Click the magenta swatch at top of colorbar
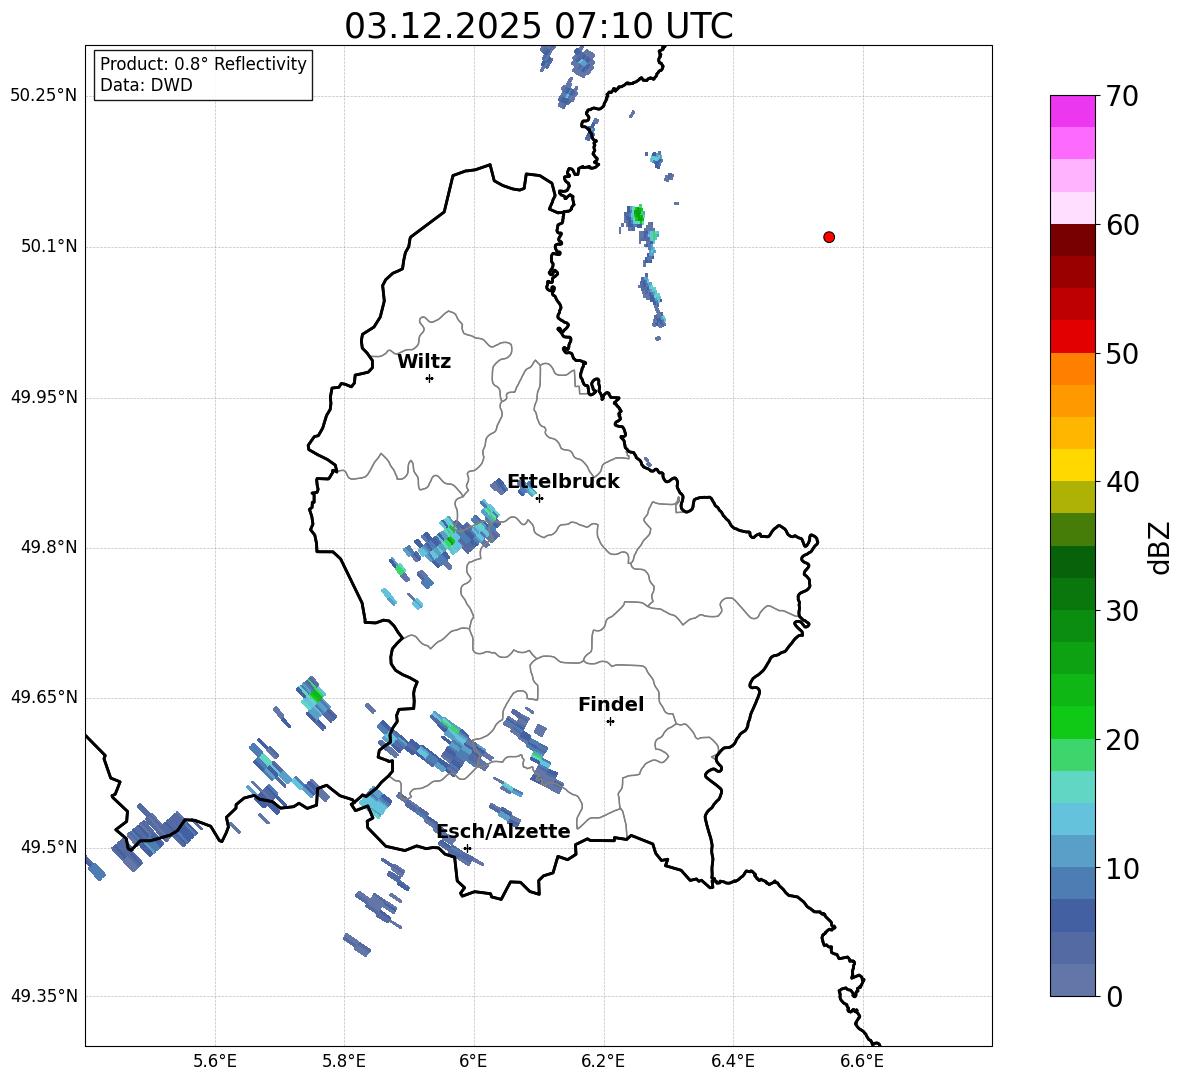This screenshot has height=1081, width=1184. click(x=1072, y=111)
